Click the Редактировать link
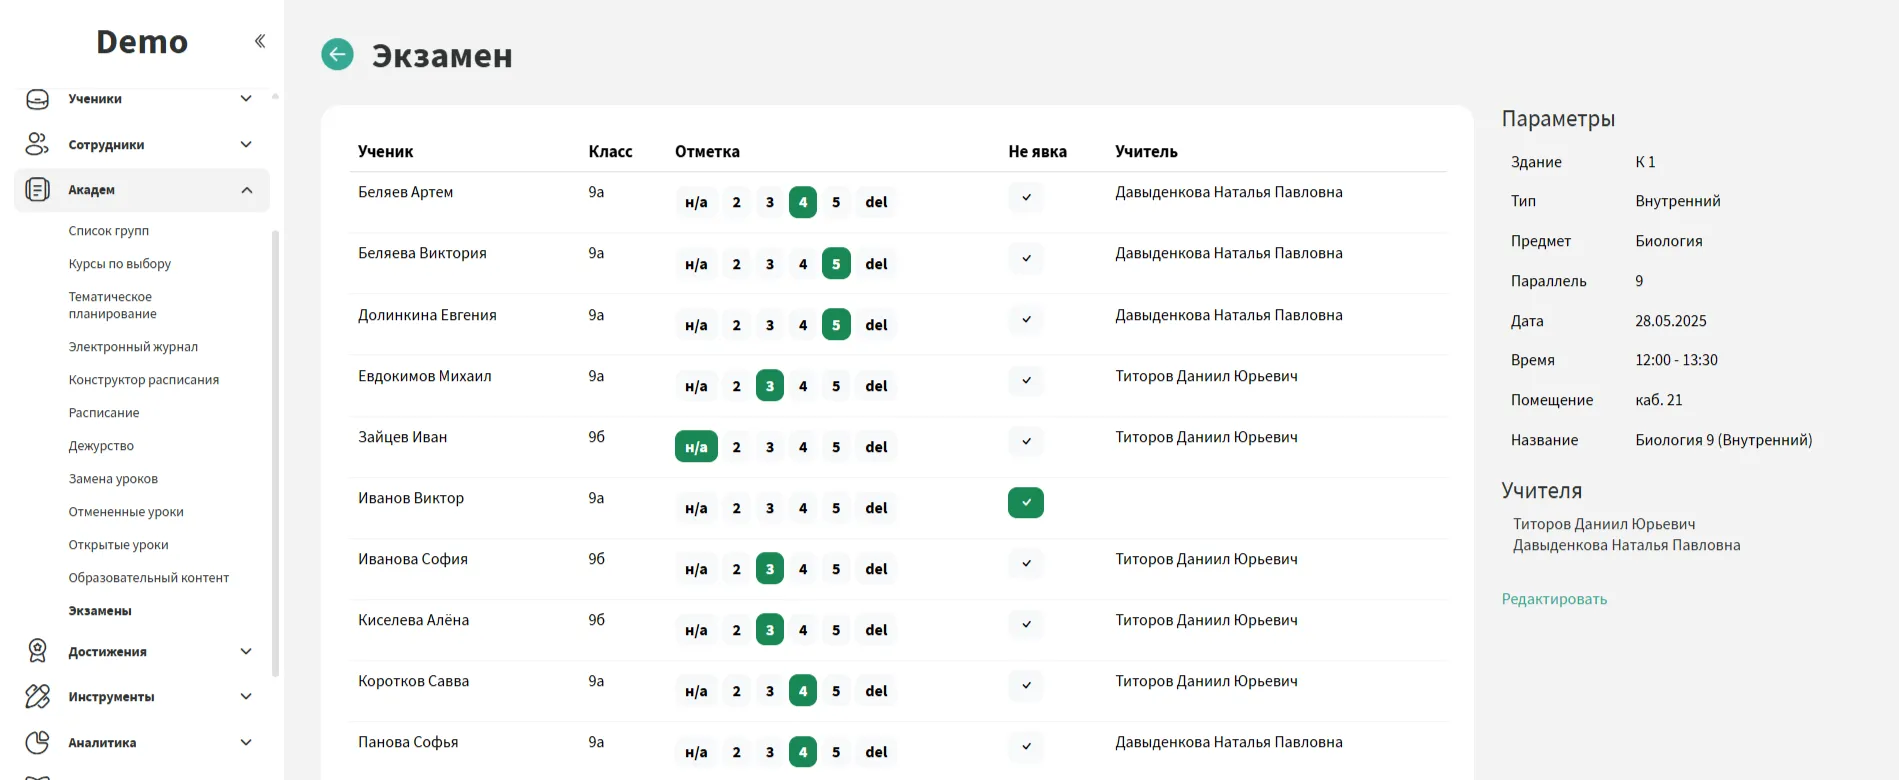Viewport: 1899px width, 780px height. pos(1554,599)
